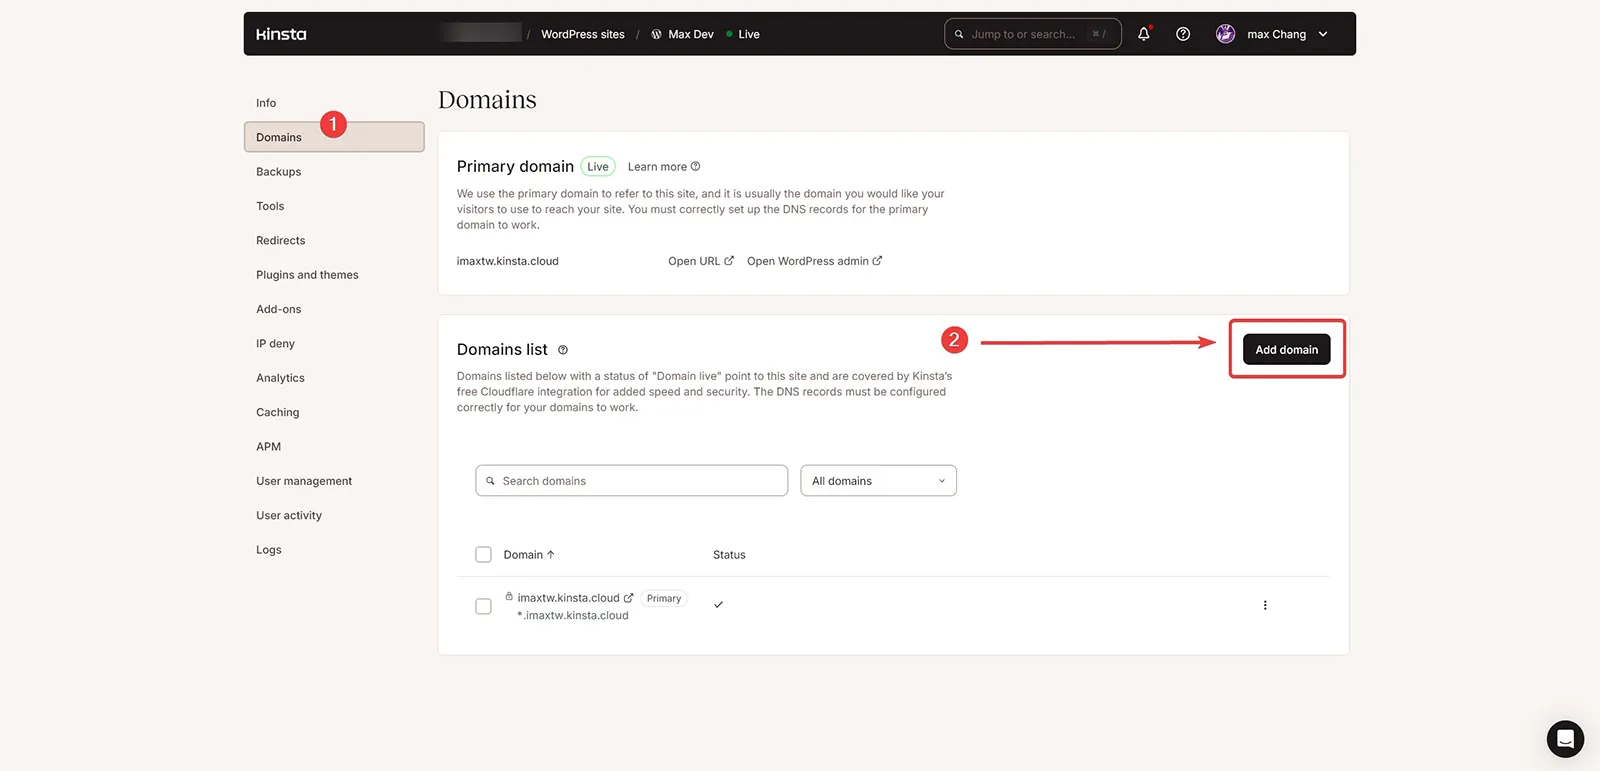This screenshot has width=1600, height=771.
Task: Open the Info sidebar item
Action: pyautogui.click(x=266, y=103)
